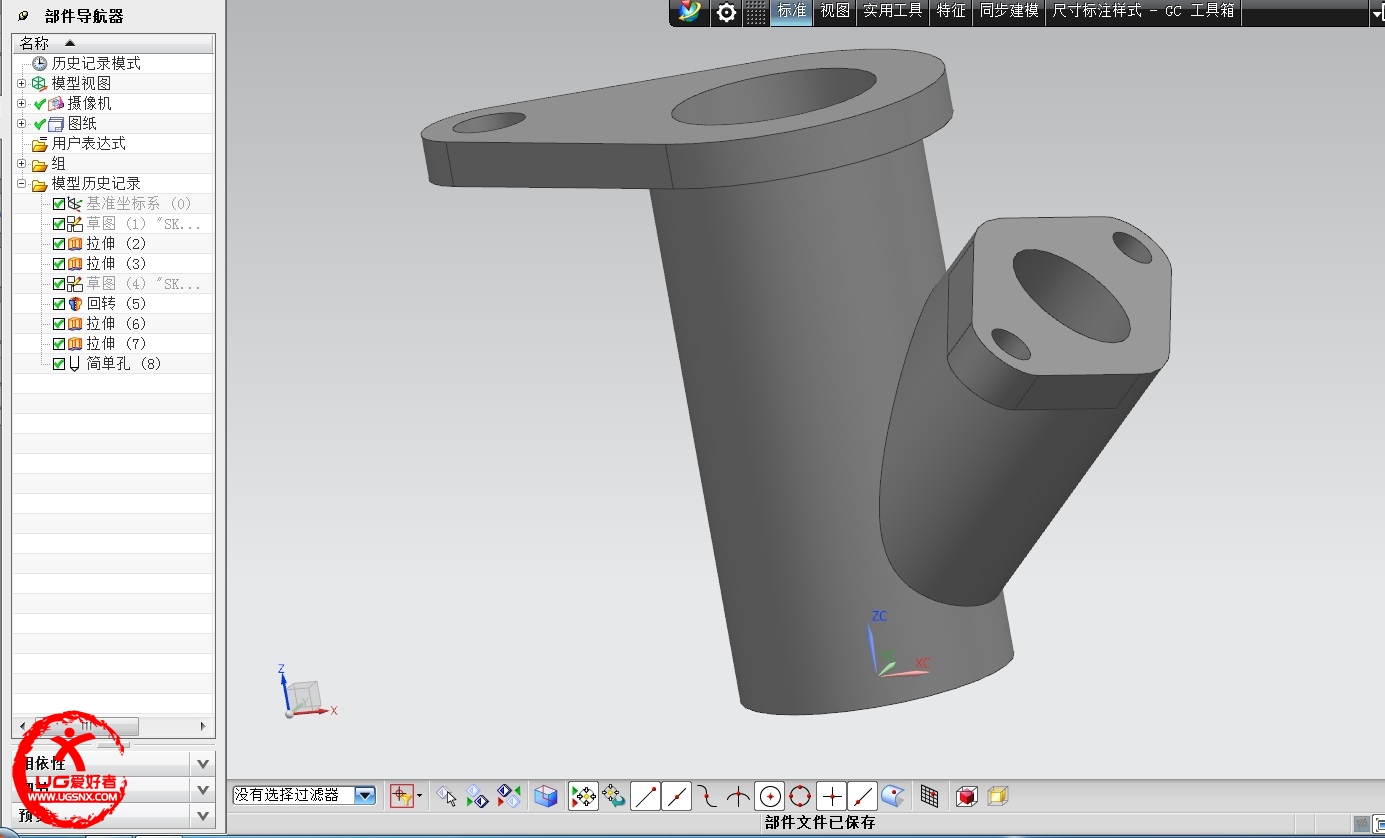Expand the 组 tree node
This screenshot has height=838, width=1385.
point(21,163)
